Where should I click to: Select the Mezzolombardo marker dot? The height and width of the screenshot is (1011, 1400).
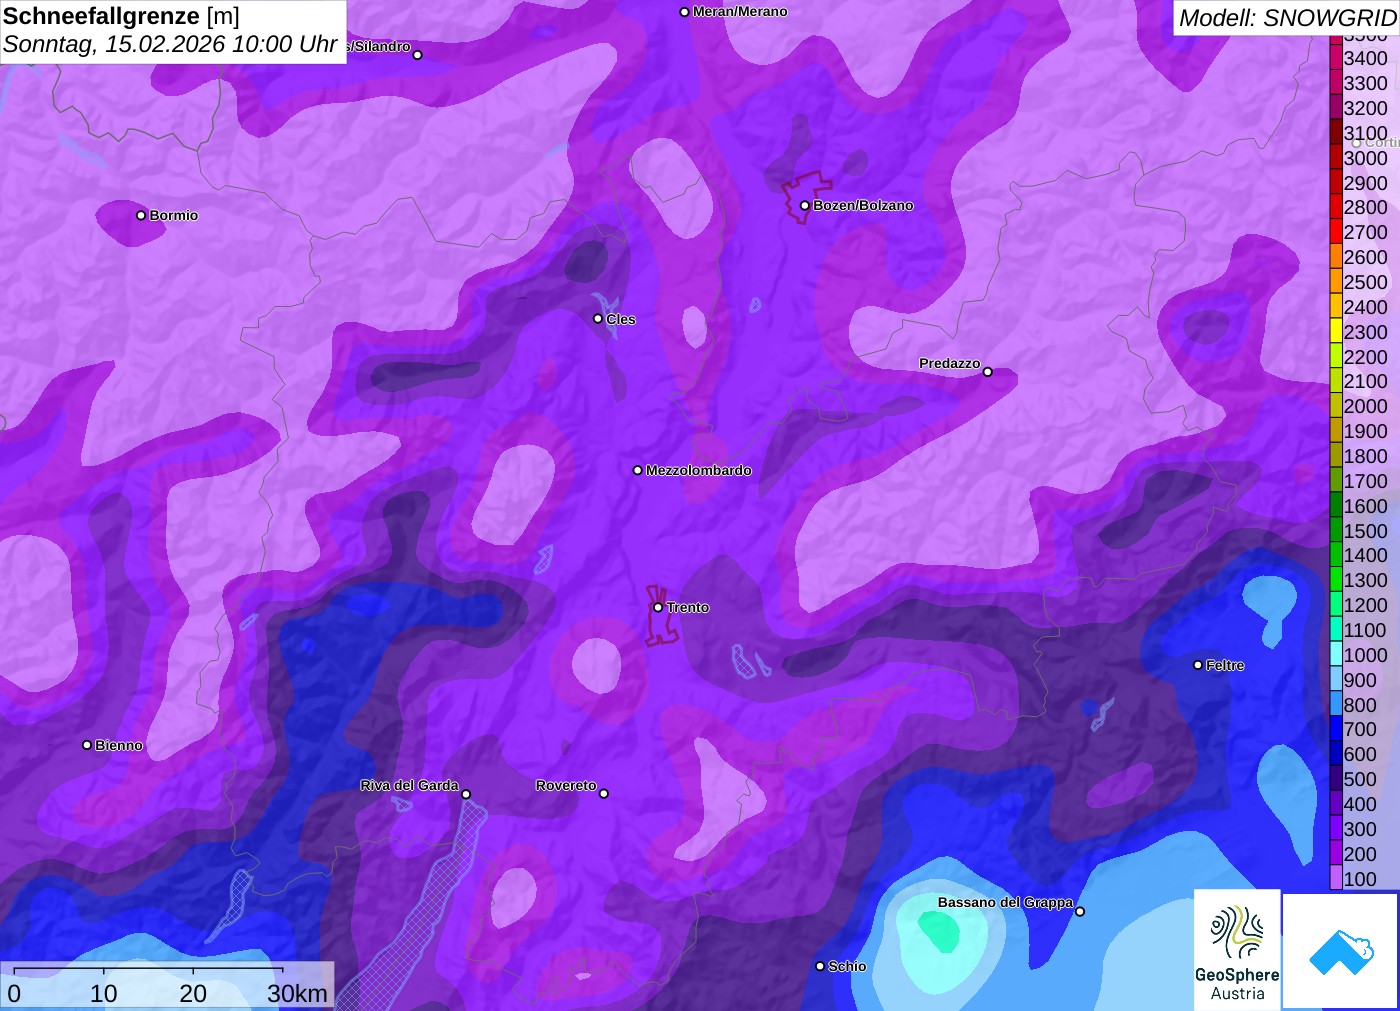coord(638,470)
